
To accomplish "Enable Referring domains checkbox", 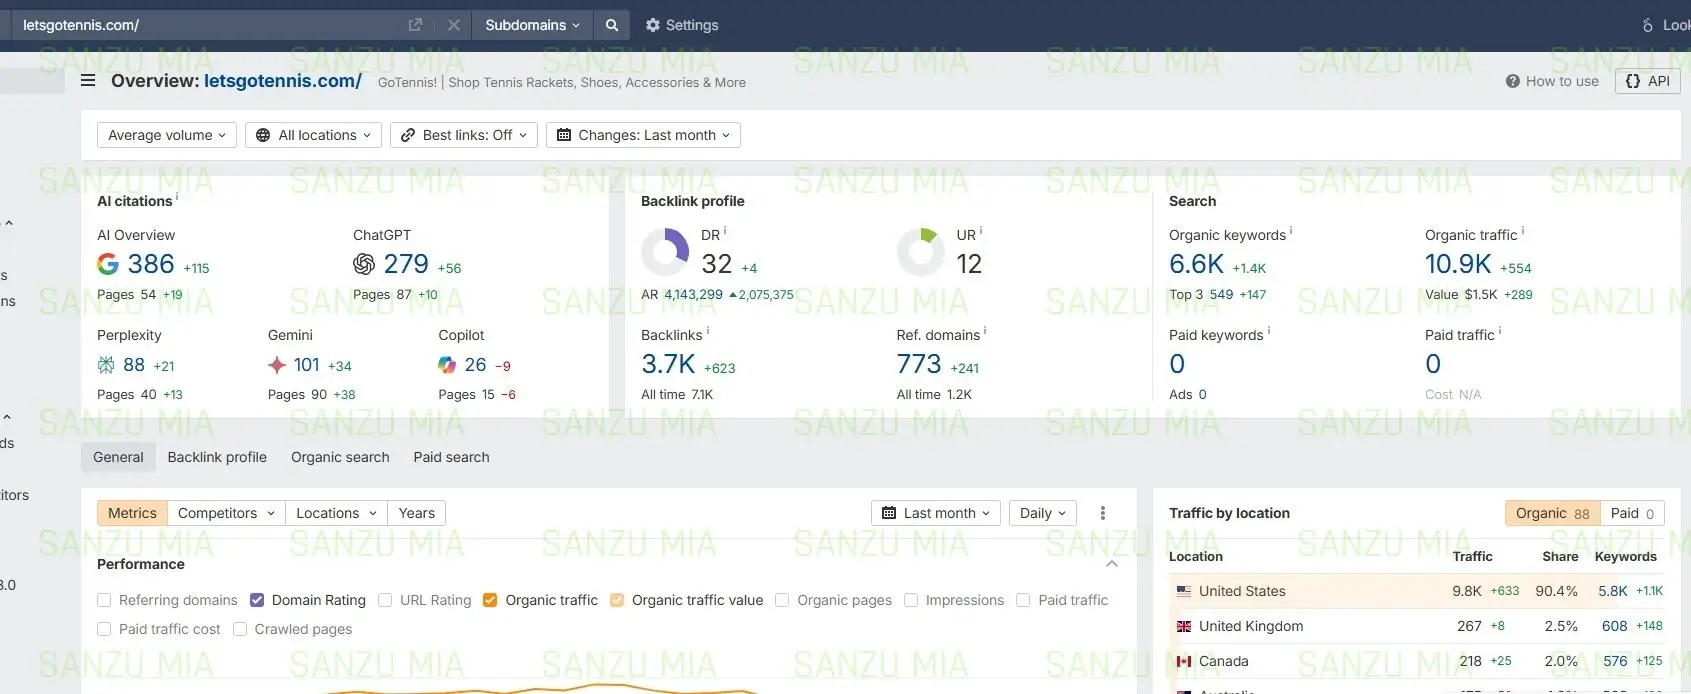I will click(104, 600).
